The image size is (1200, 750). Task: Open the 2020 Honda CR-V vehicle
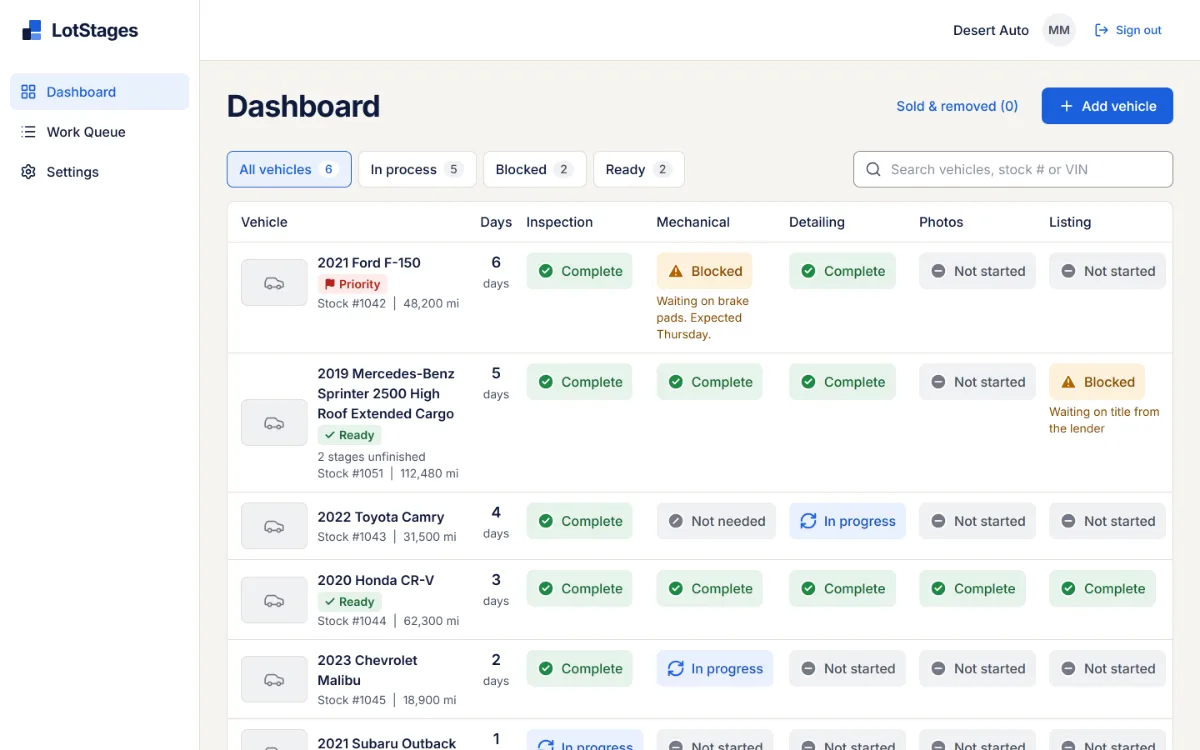[375, 580]
